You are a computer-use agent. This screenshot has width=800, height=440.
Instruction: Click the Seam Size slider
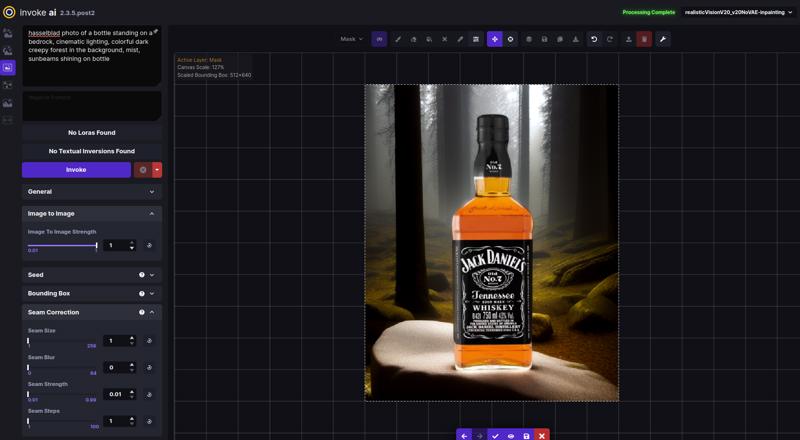click(x=62, y=341)
